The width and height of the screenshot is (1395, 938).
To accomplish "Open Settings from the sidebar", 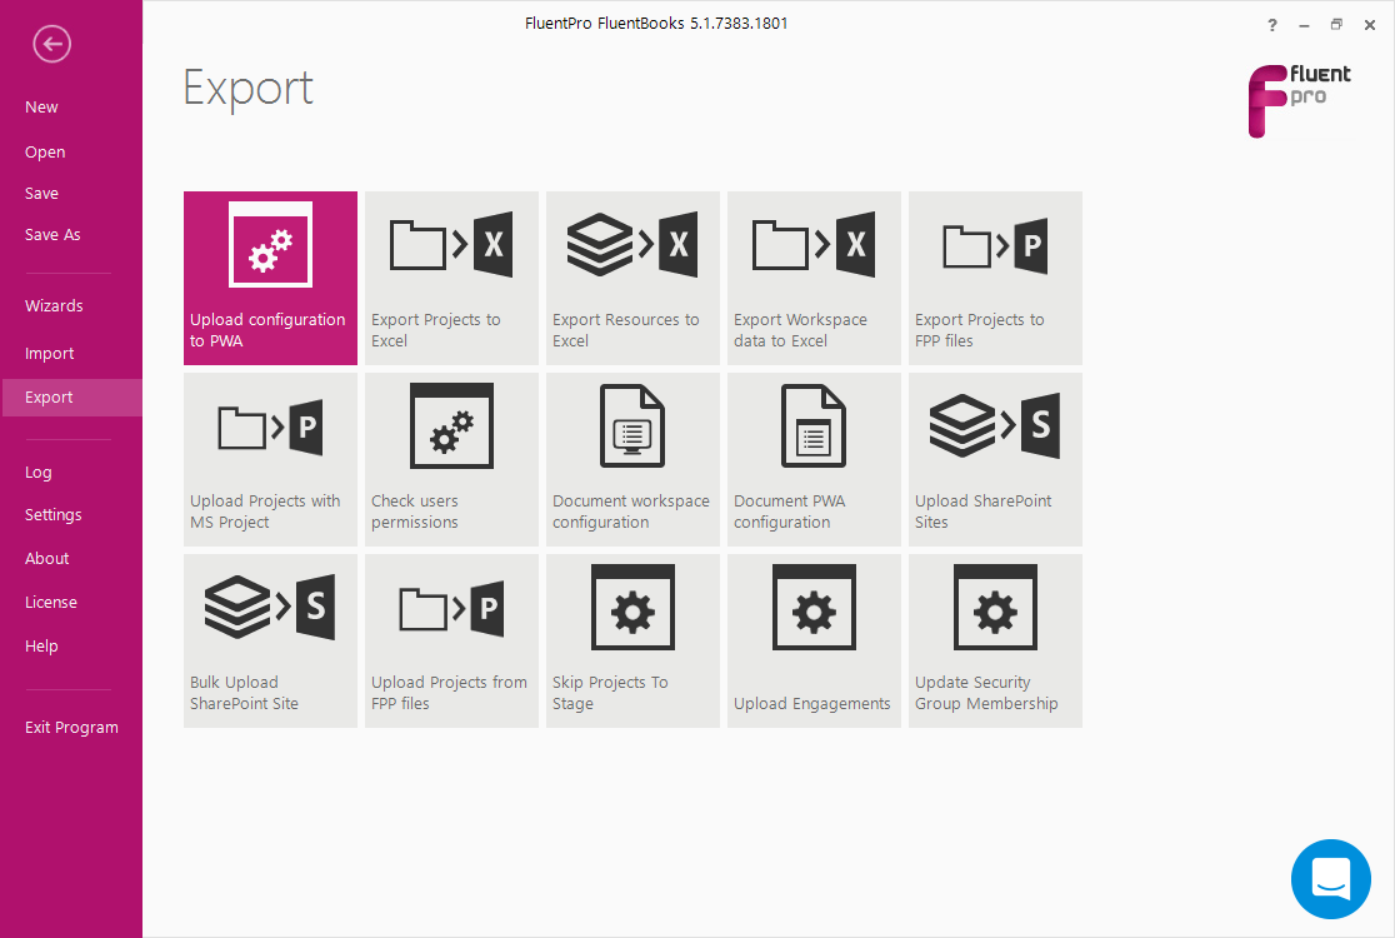I will click(53, 515).
